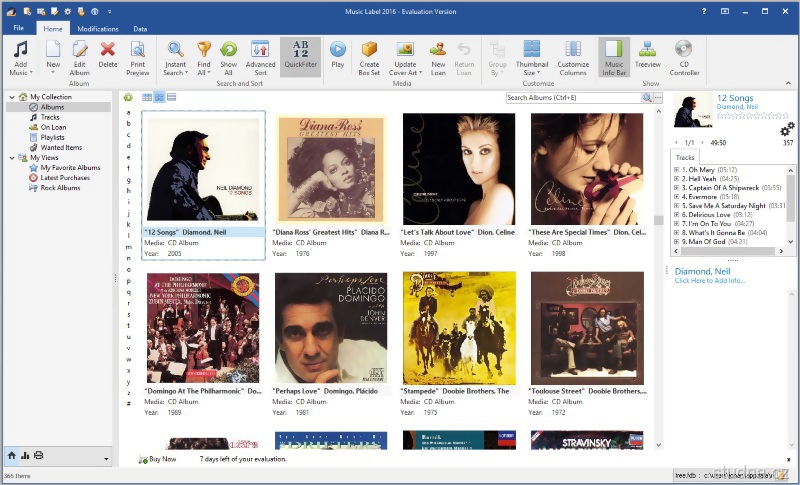Open Latest Purchases view

pyautogui.click(x=65, y=177)
